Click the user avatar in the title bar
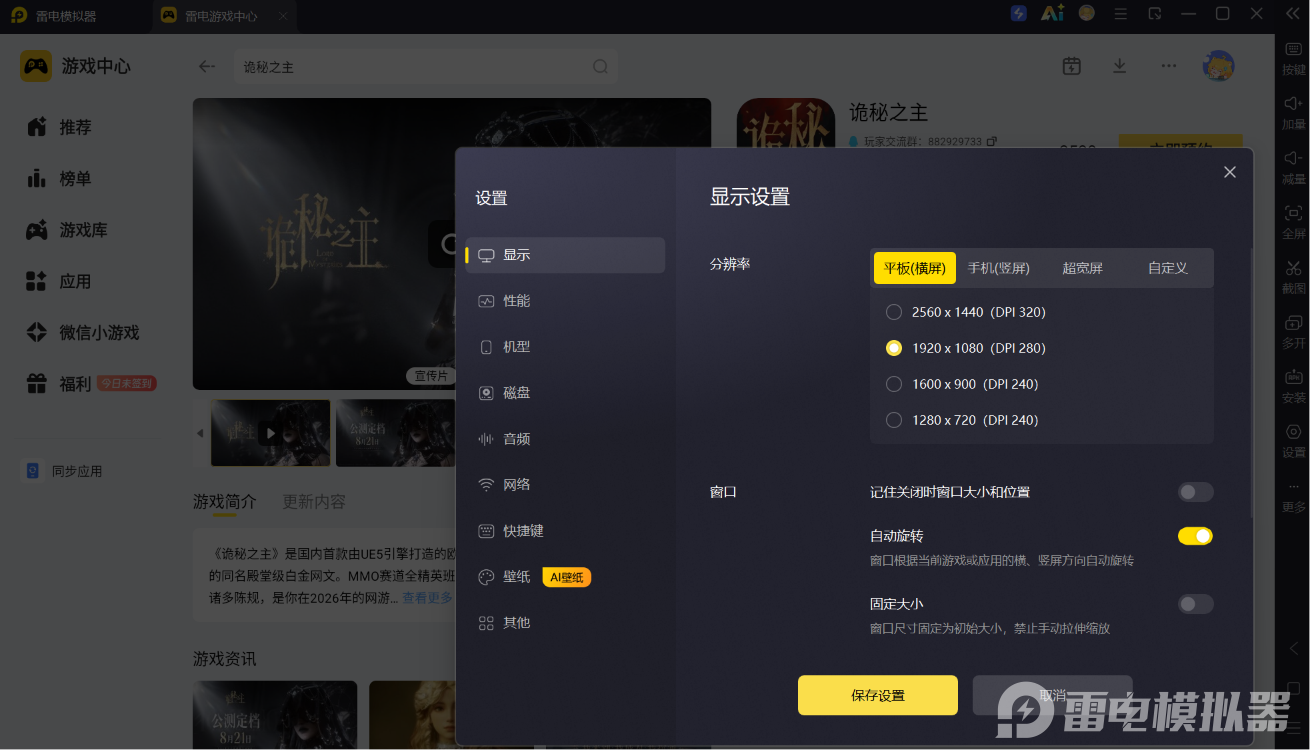The height and width of the screenshot is (750, 1310). pyautogui.click(x=1086, y=14)
